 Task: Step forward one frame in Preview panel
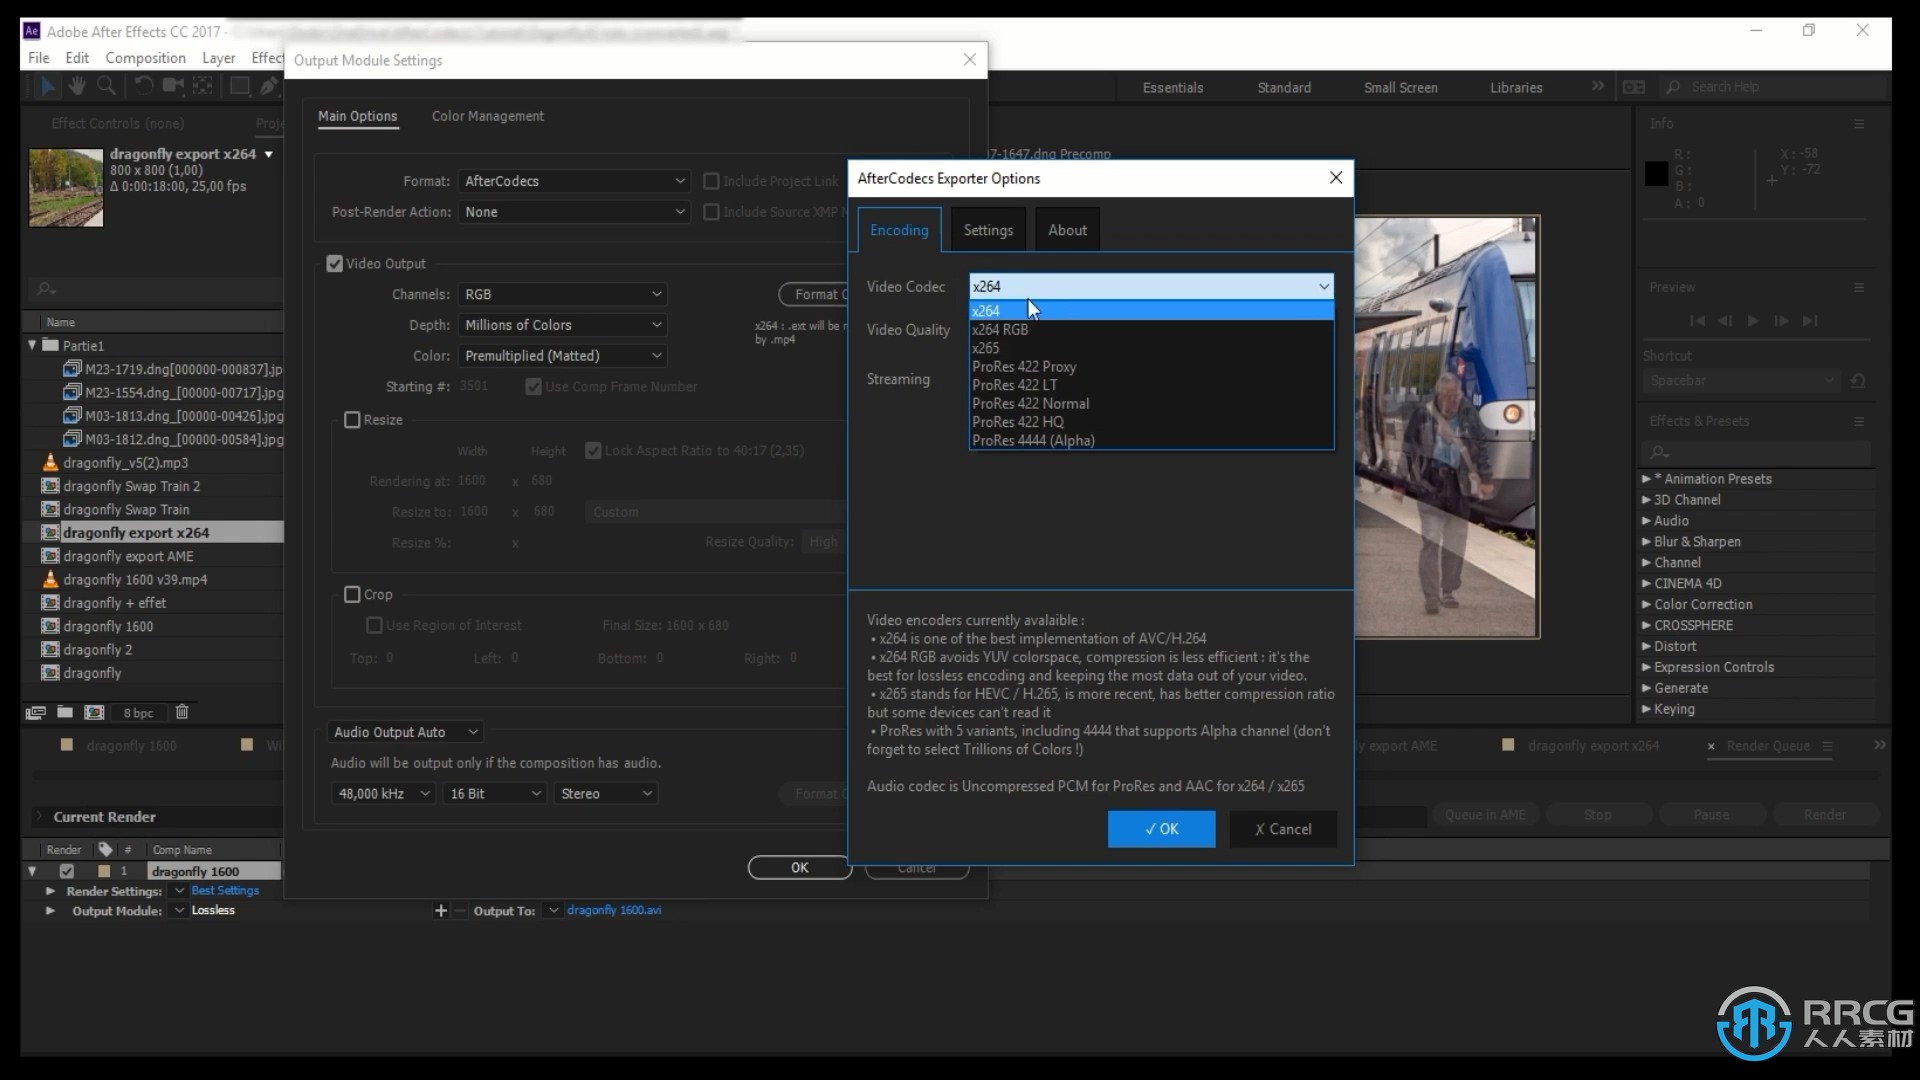point(1781,321)
